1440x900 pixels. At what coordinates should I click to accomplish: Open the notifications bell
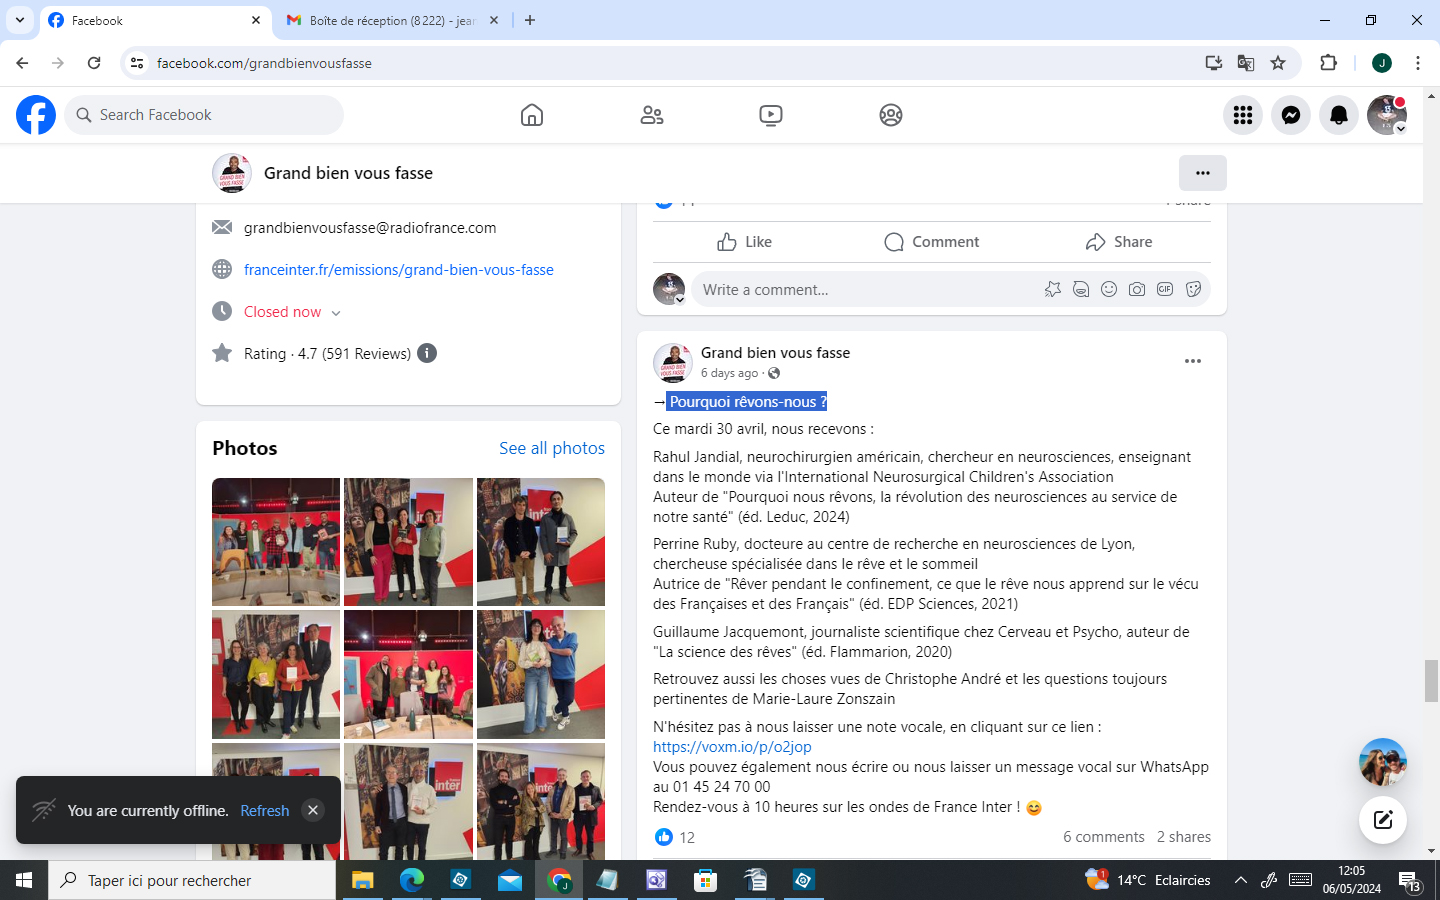pyautogui.click(x=1339, y=115)
